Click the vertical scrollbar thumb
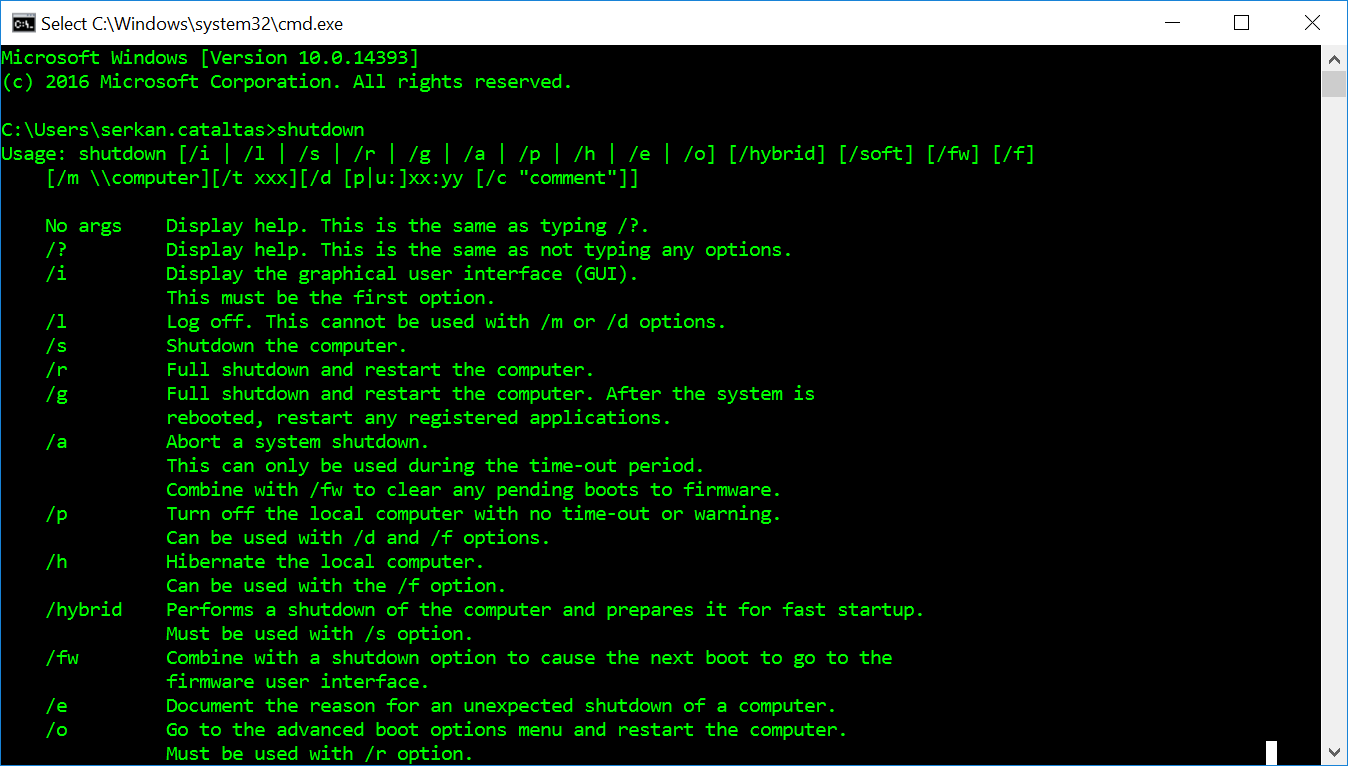The width and height of the screenshot is (1348, 766). point(1334,85)
